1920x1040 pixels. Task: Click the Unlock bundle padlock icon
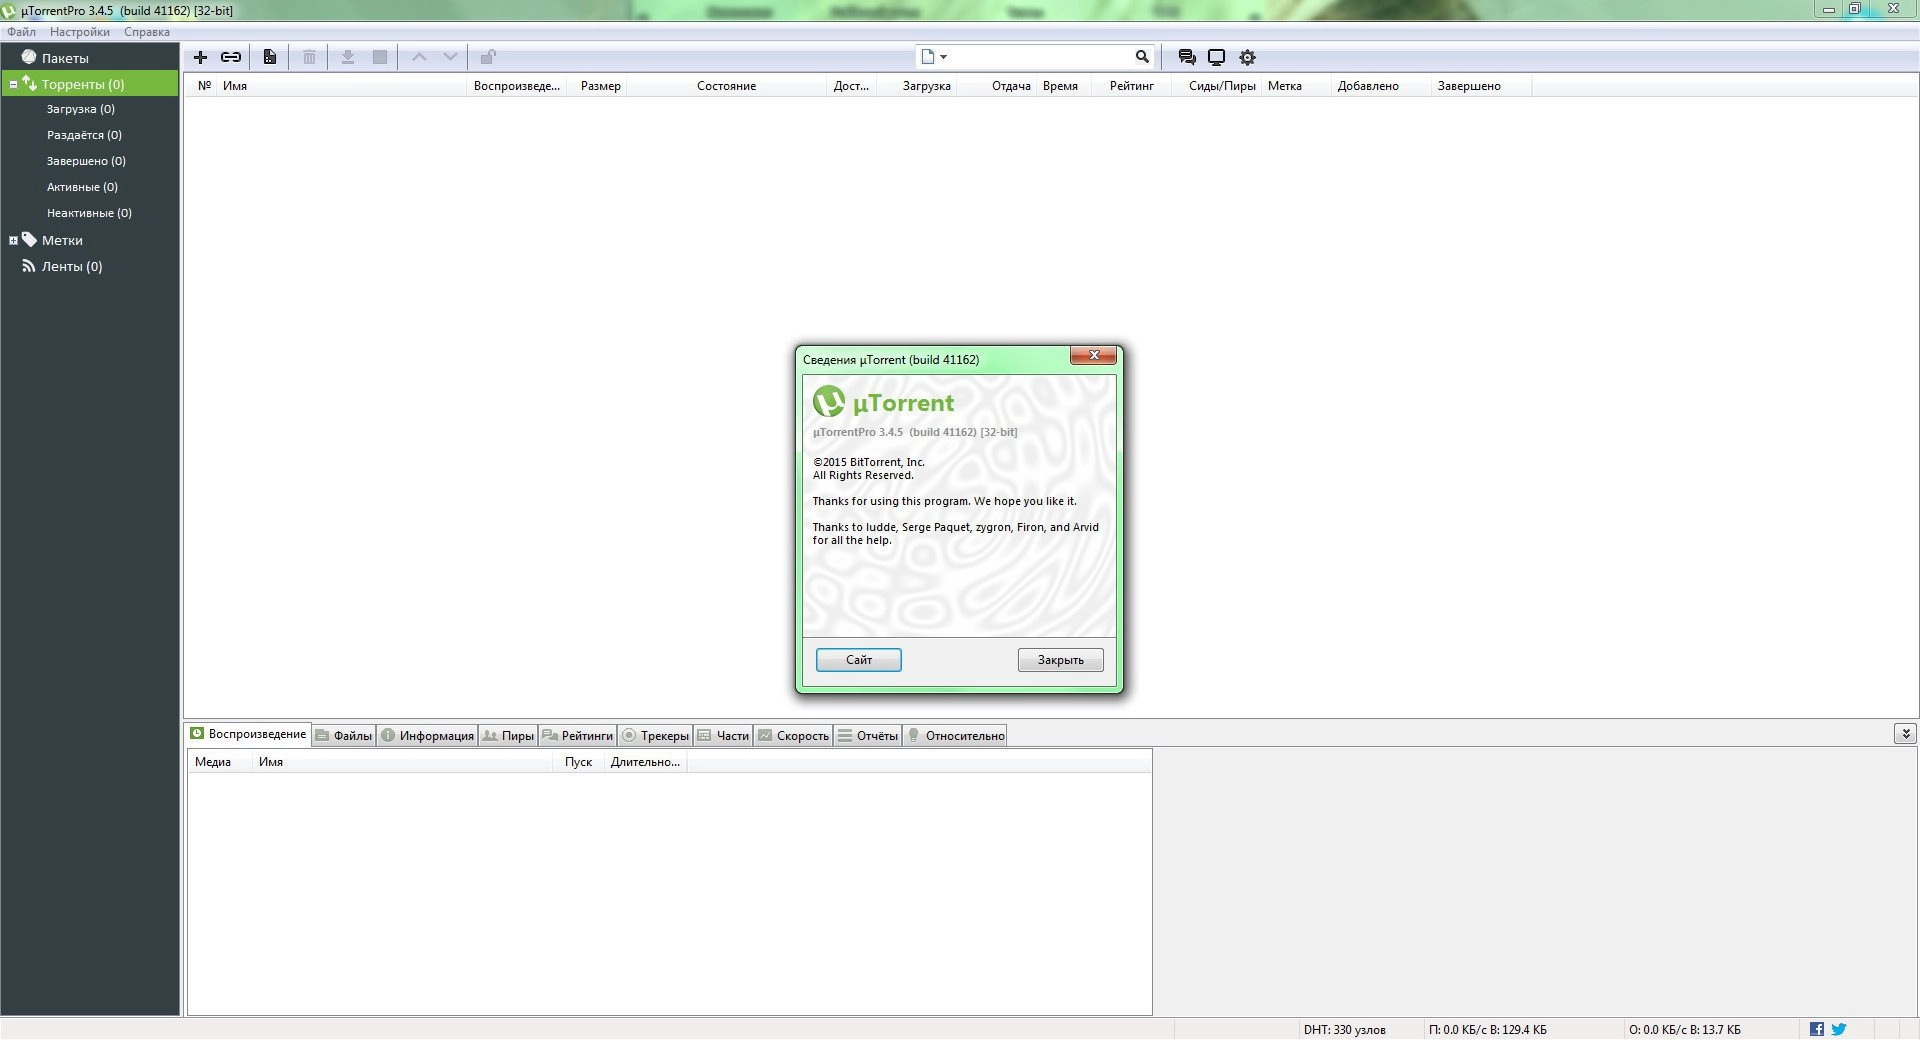[x=488, y=57]
